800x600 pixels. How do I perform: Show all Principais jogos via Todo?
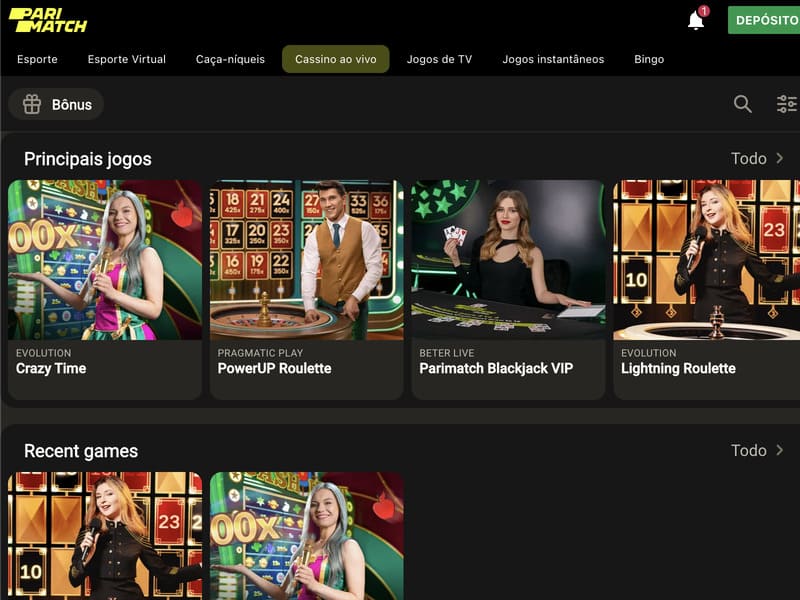tap(757, 159)
